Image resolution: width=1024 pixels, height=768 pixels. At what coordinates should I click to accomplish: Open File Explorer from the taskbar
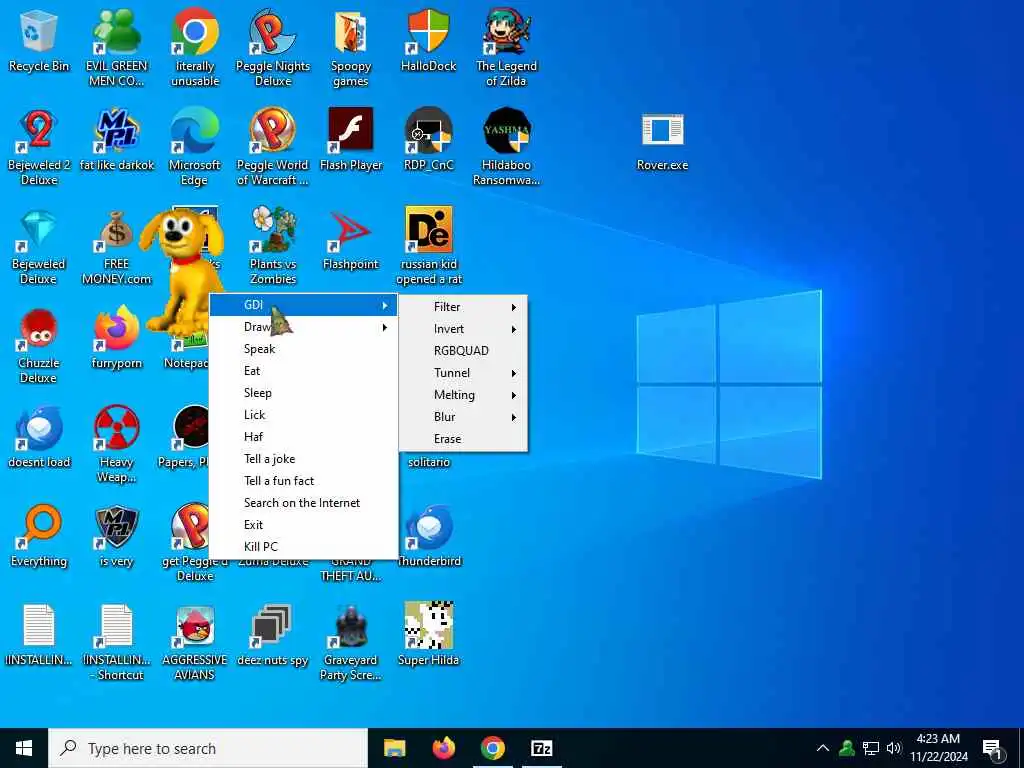point(394,748)
